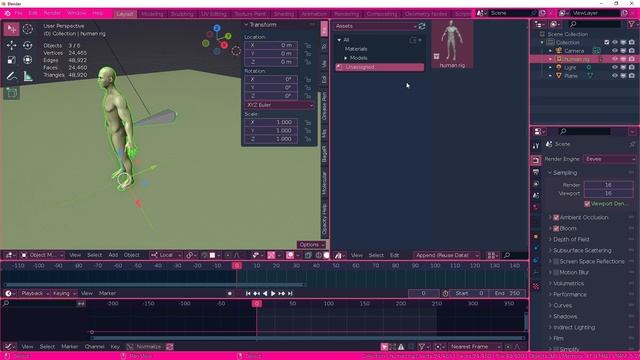The width and height of the screenshot is (640, 360).
Task: Jump to the last frame
Action: tap(290, 293)
